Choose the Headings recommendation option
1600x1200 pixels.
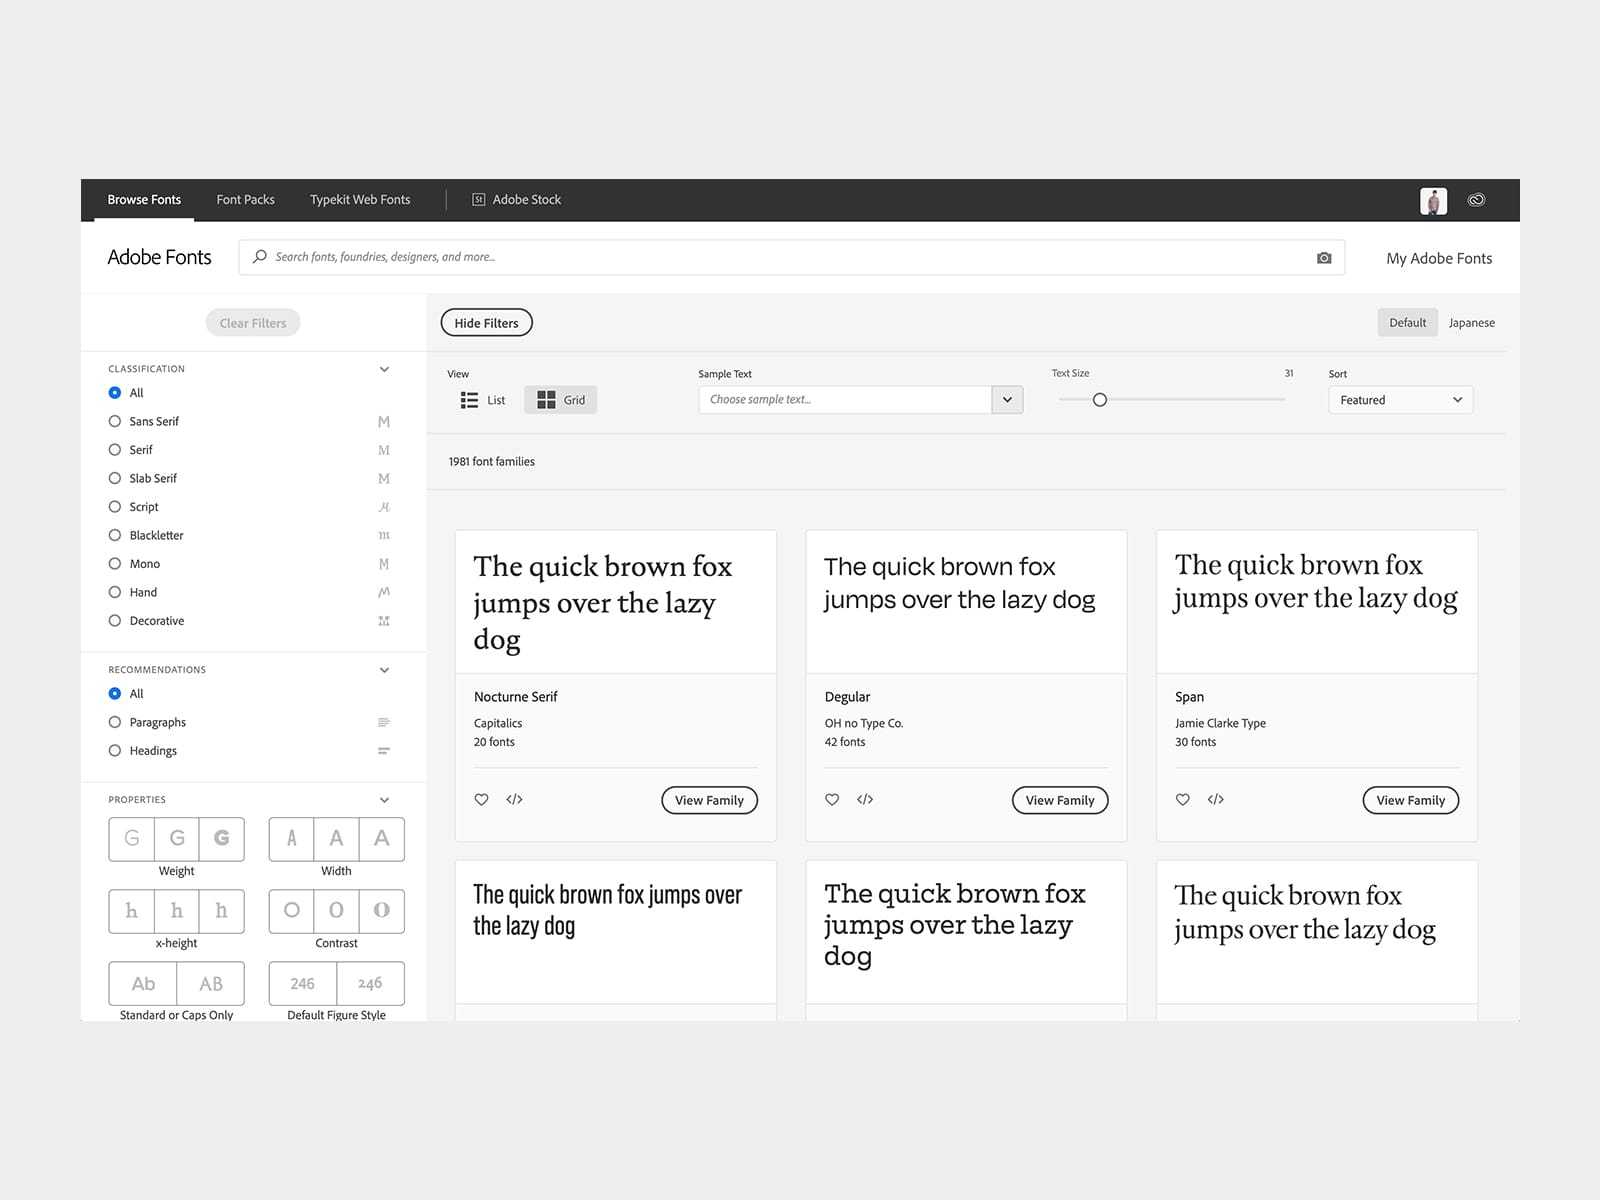(115, 750)
